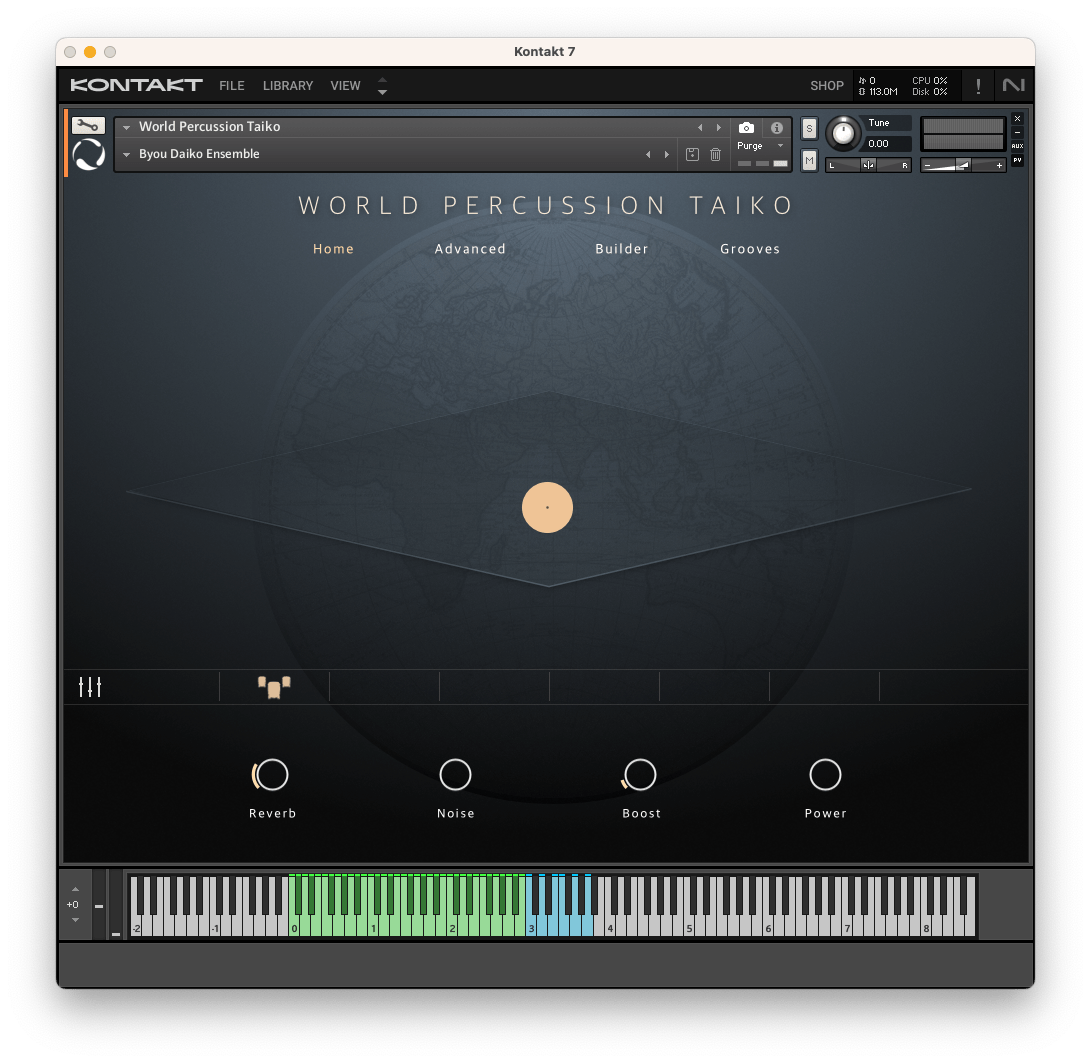This screenshot has width=1091, height=1063.
Task: Click the volume minus button
Action: coord(927,166)
